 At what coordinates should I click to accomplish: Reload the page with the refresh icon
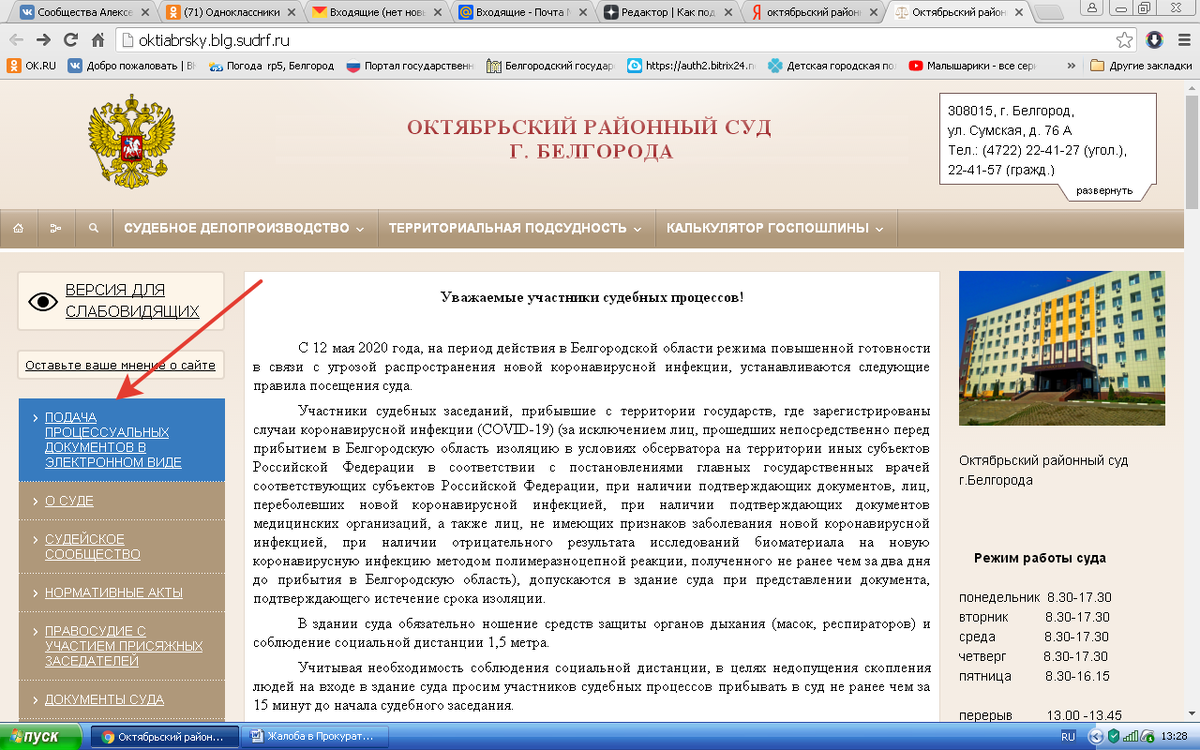coord(69,40)
